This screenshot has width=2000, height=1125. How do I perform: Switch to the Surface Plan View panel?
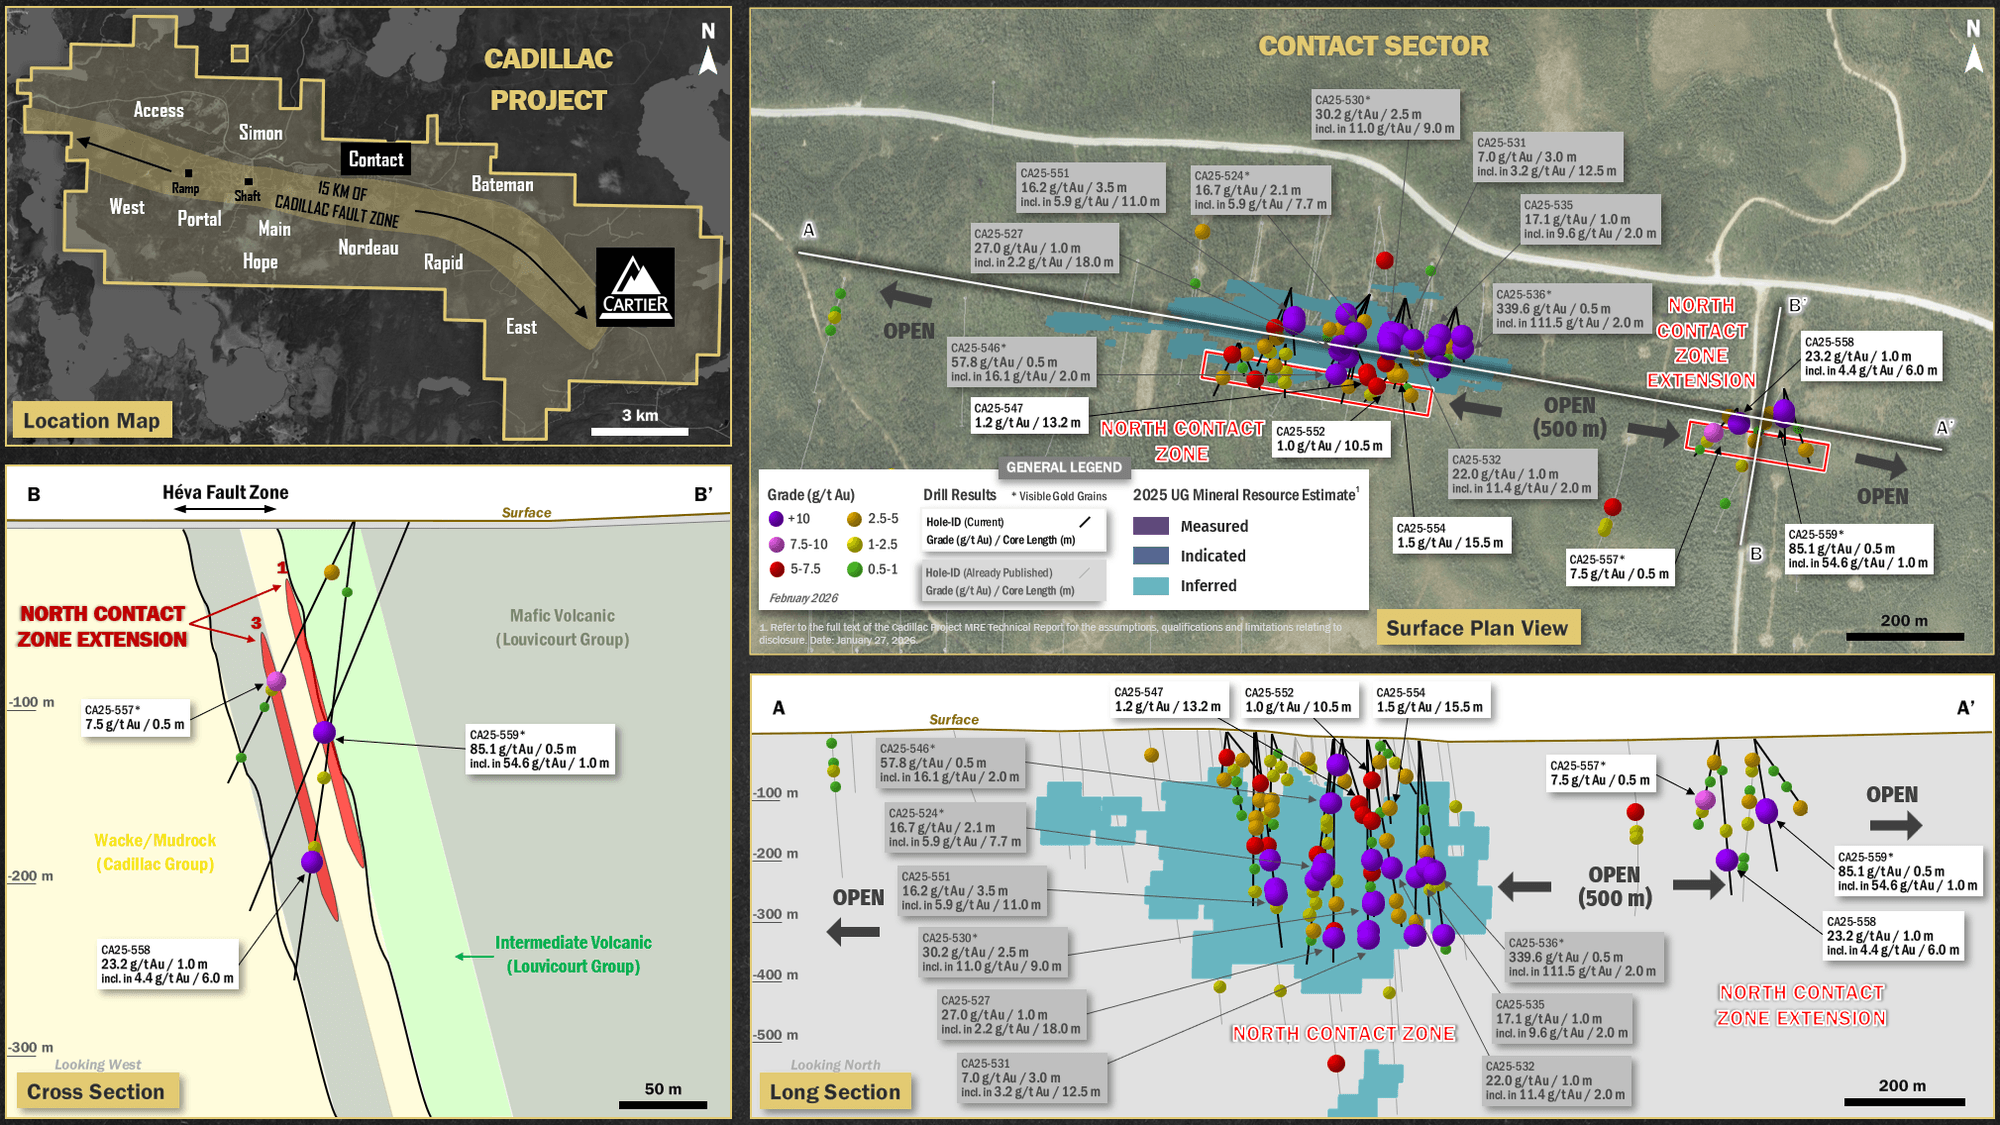click(1480, 627)
